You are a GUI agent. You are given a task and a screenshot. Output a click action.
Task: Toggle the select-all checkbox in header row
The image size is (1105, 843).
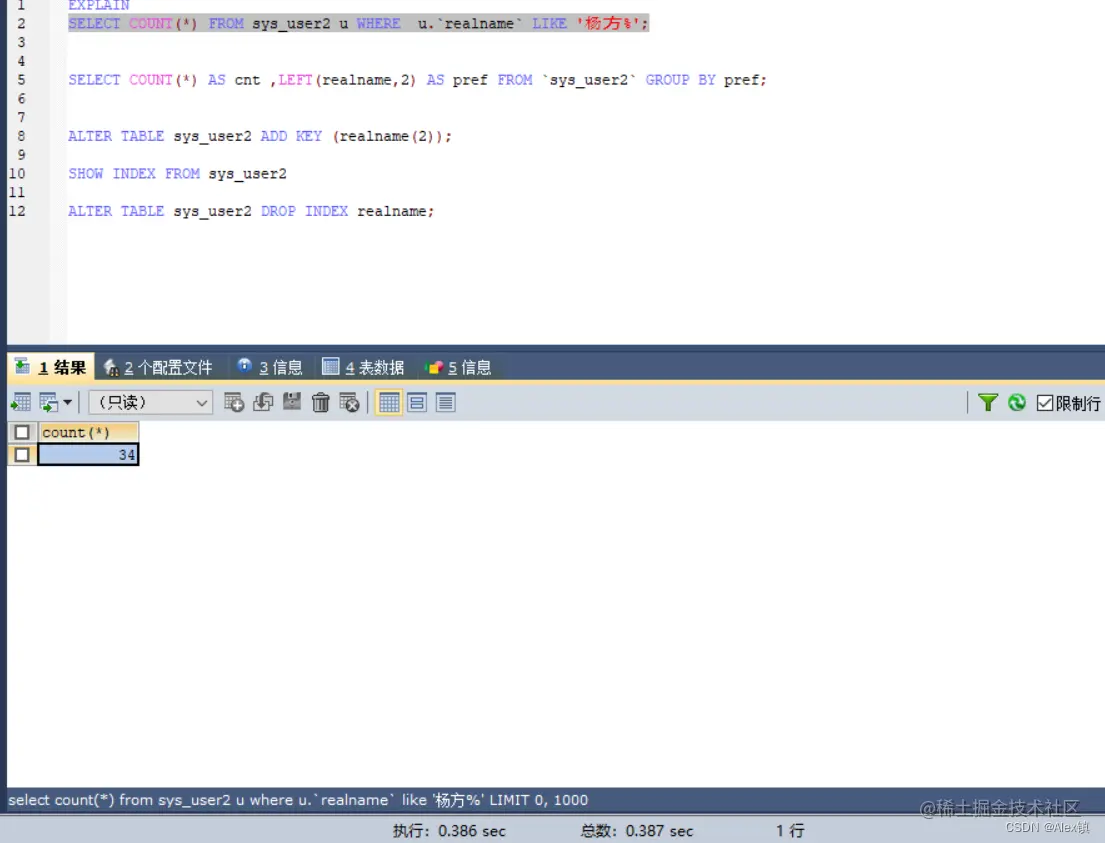[x=22, y=432]
